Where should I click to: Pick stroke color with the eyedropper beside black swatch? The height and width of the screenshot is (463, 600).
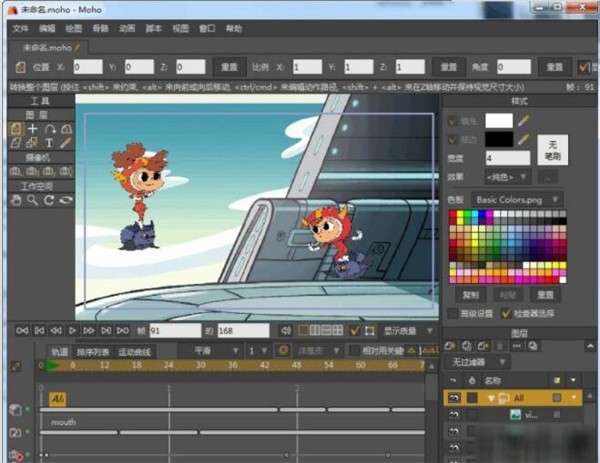[x=523, y=139]
